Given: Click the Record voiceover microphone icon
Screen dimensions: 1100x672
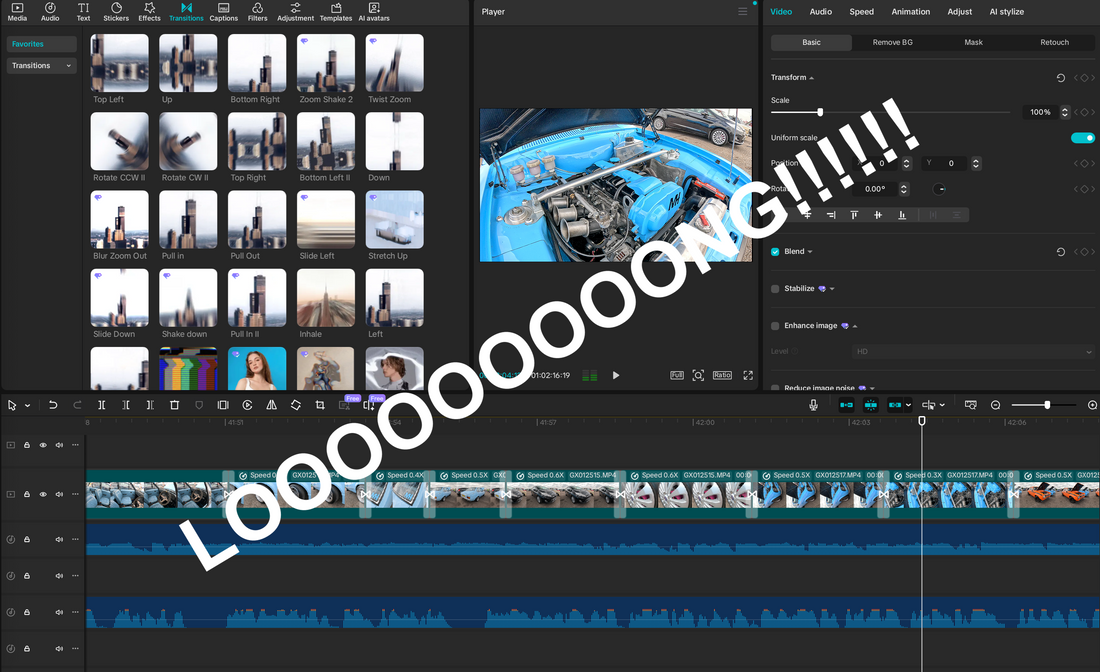Looking at the screenshot, I should (814, 405).
